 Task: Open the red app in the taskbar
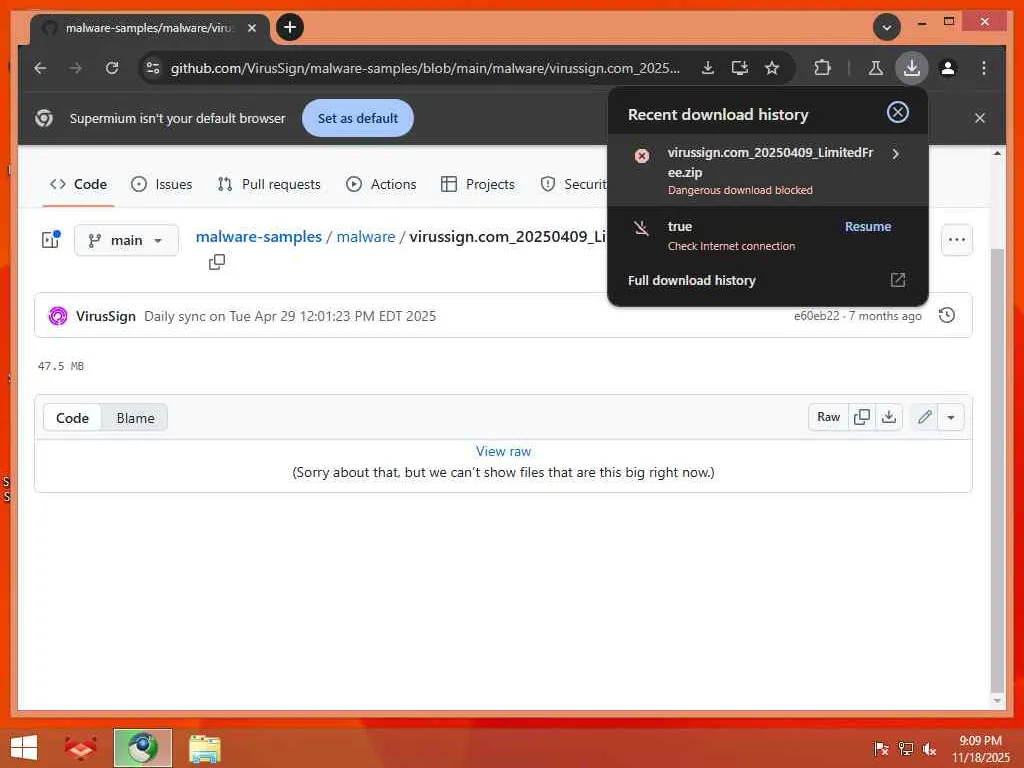click(x=80, y=748)
